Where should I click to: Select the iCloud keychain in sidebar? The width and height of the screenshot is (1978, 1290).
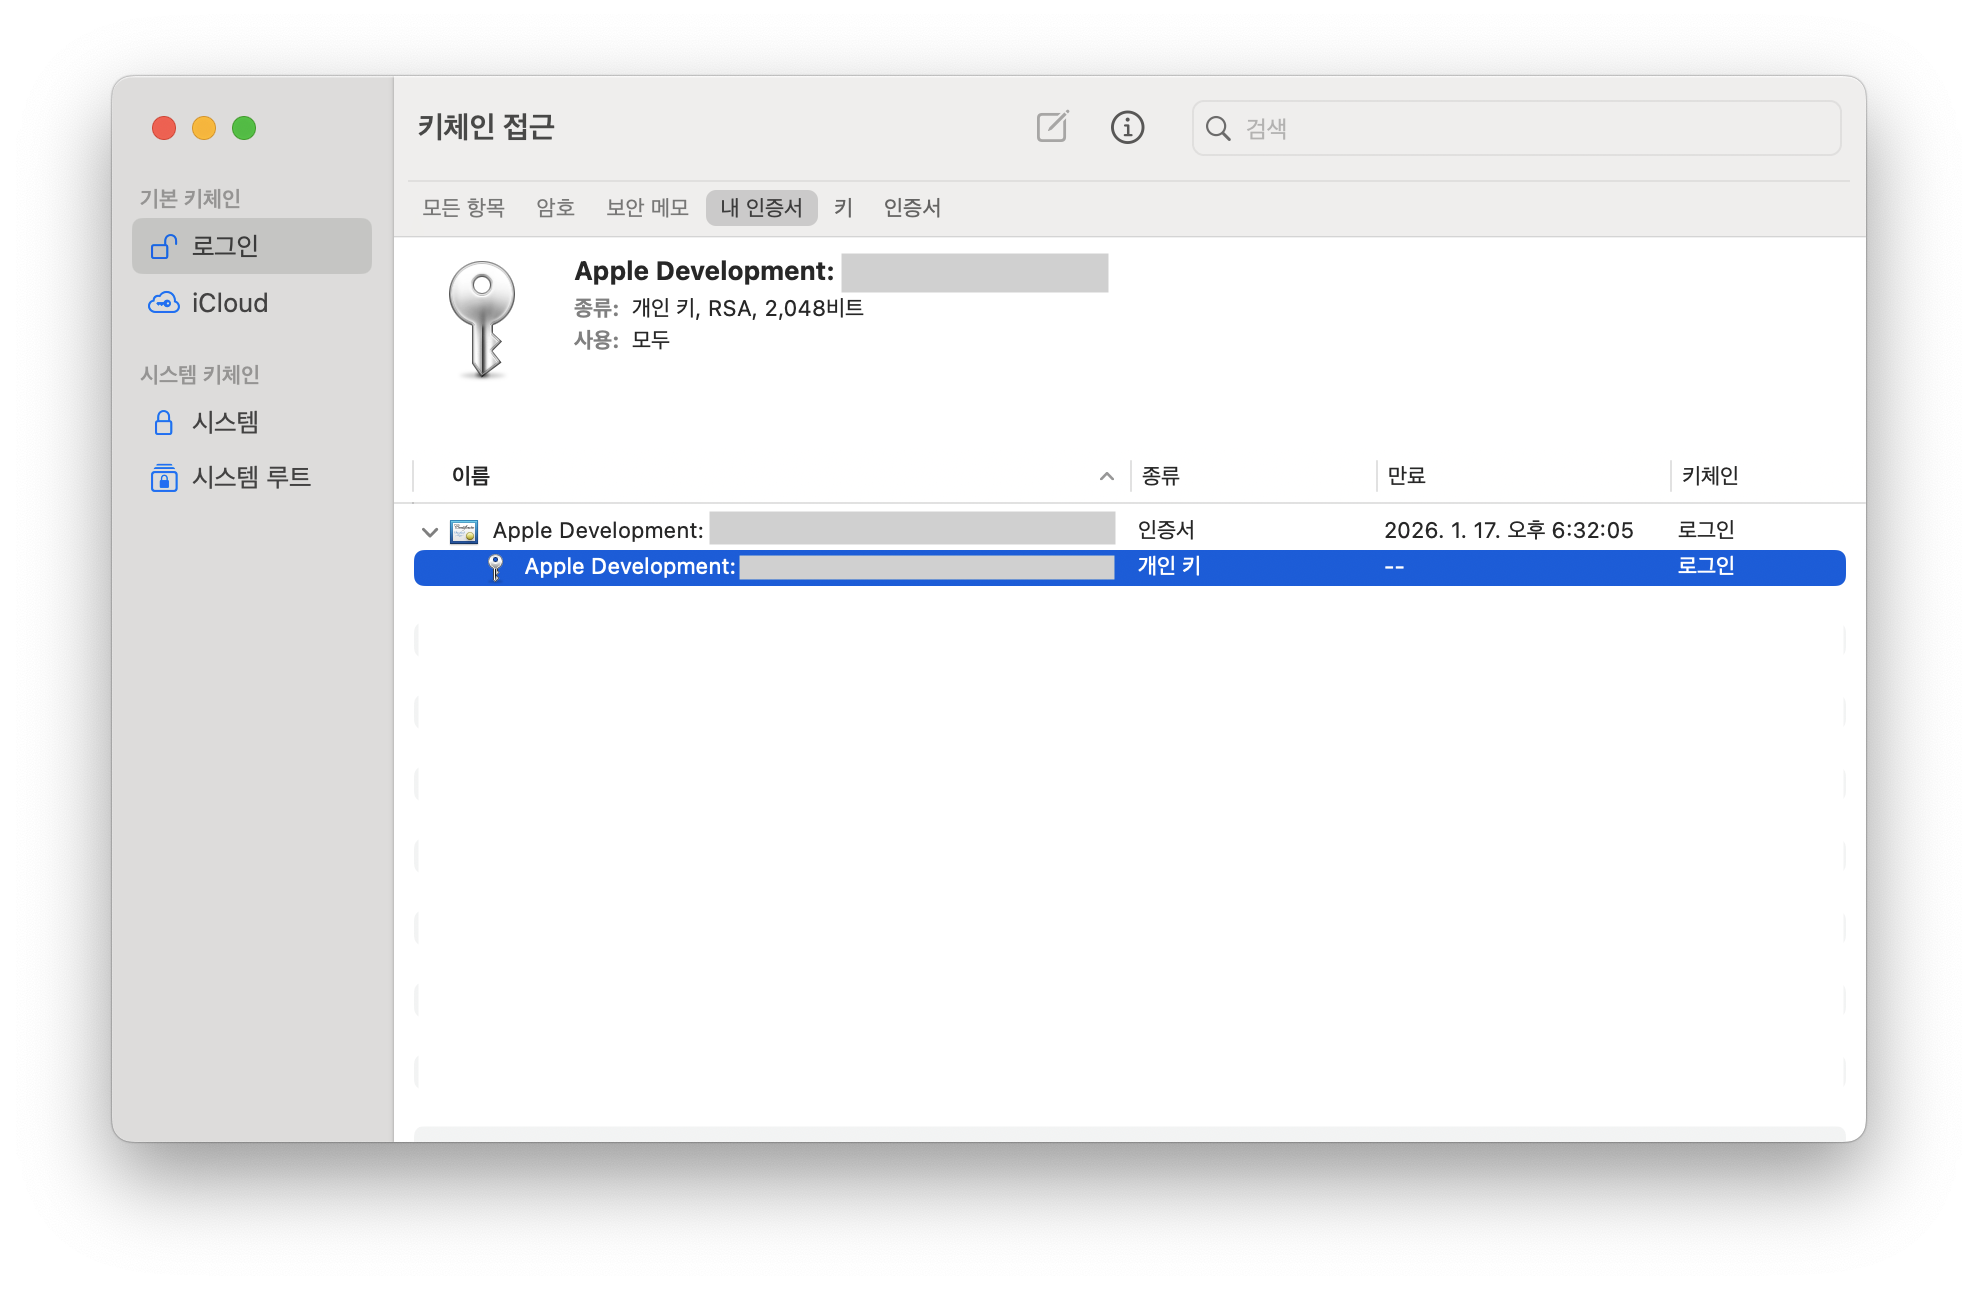pos(229,303)
